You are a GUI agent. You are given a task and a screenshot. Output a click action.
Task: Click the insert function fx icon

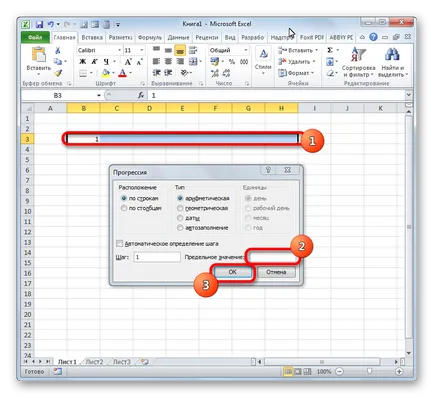141,95
